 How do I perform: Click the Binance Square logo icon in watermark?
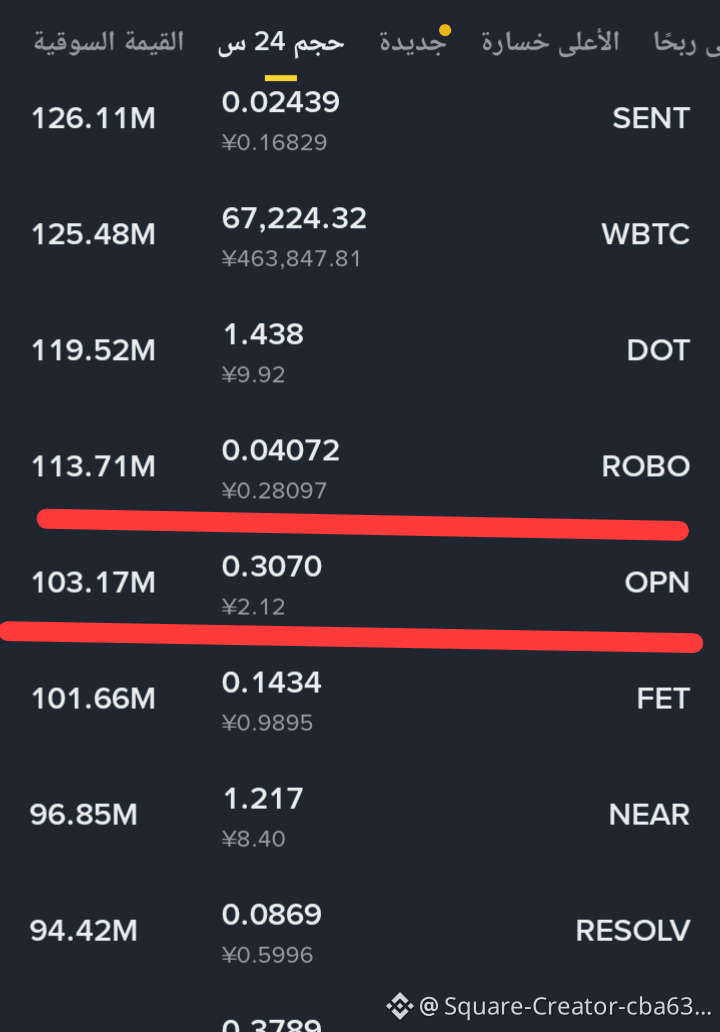[x=399, y=1006]
